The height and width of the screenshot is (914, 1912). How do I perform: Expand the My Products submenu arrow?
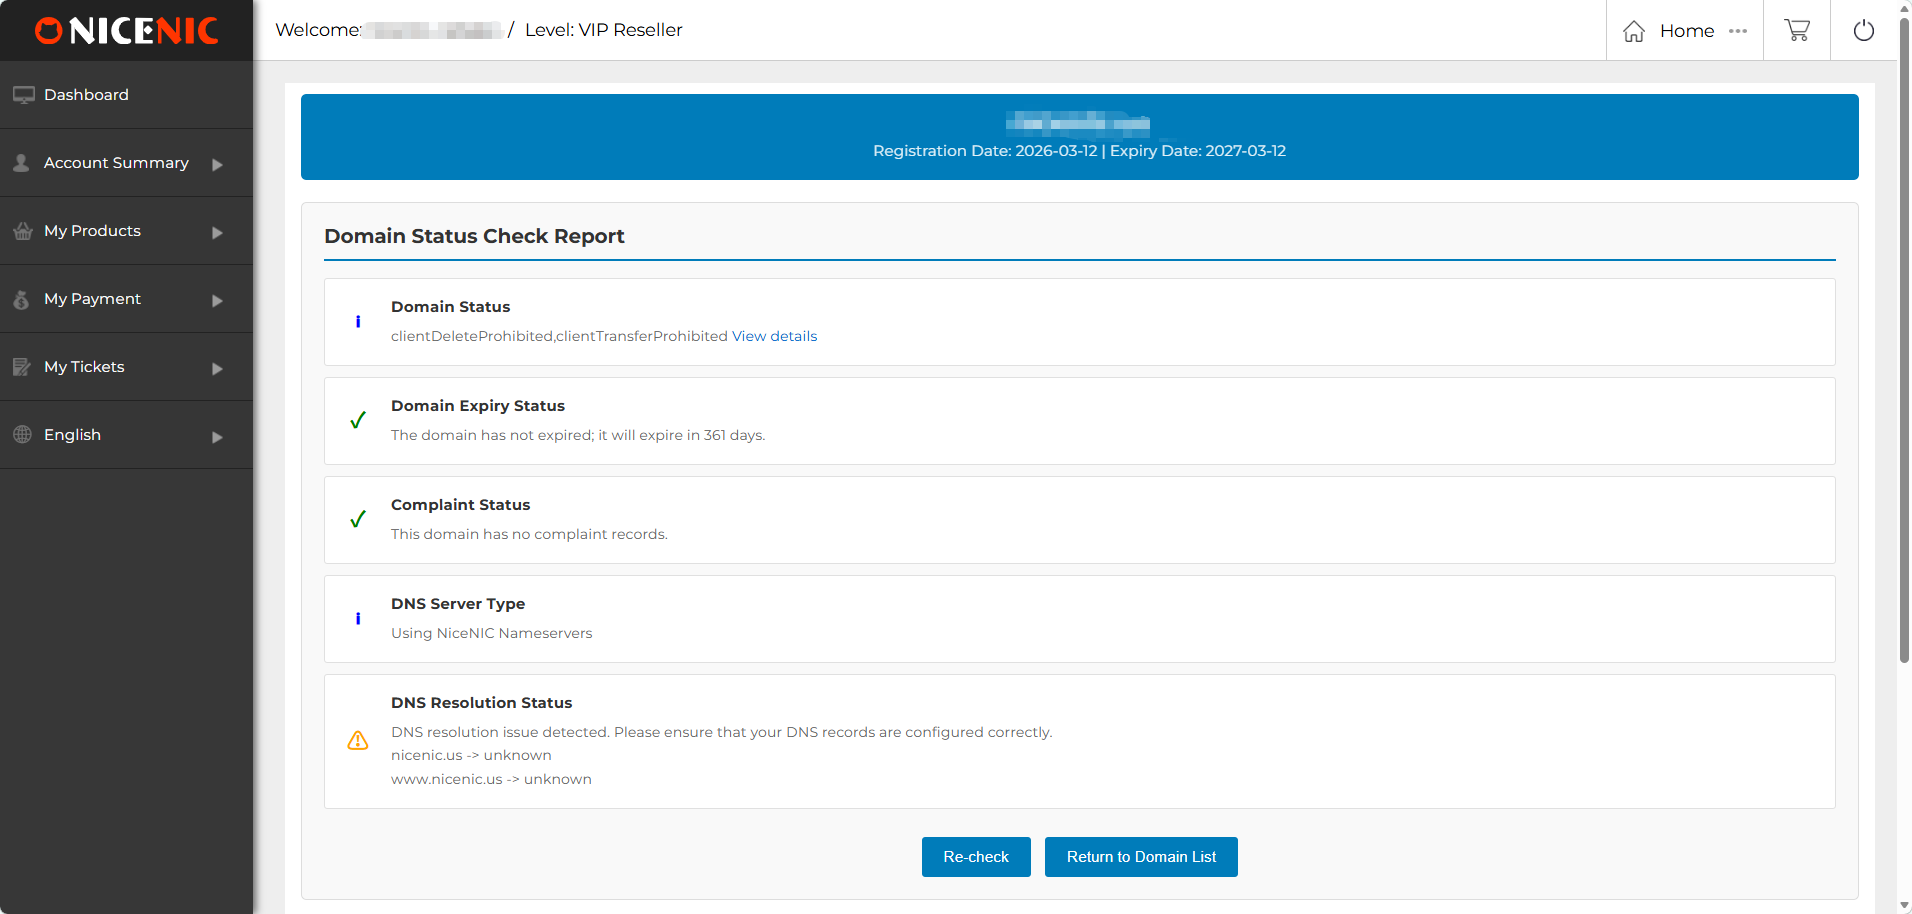pos(217,232)
